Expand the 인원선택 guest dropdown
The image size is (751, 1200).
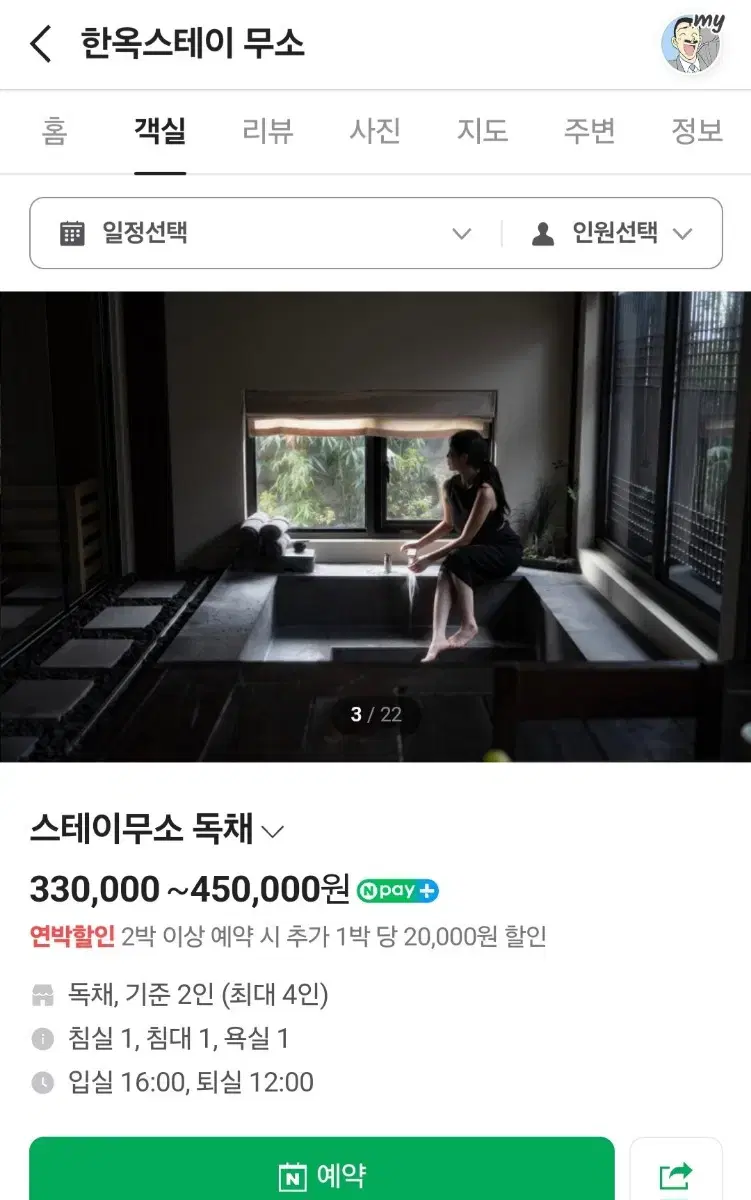612,233
